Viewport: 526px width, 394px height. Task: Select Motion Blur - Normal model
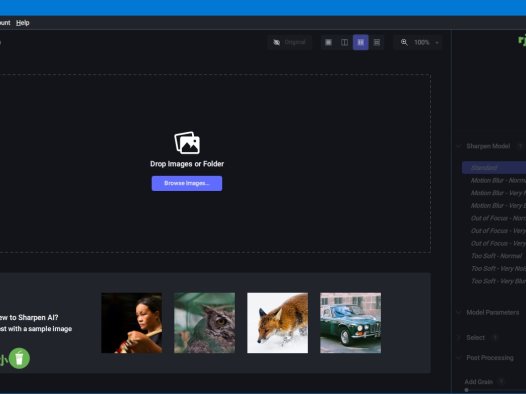(x=498, y=180)
